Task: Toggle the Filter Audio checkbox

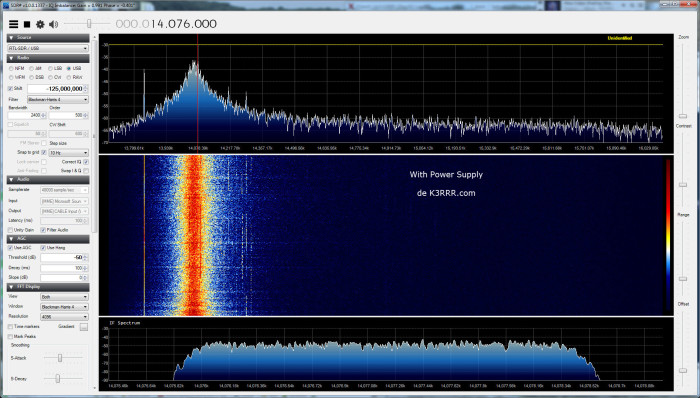Action: tap(43, 230)
